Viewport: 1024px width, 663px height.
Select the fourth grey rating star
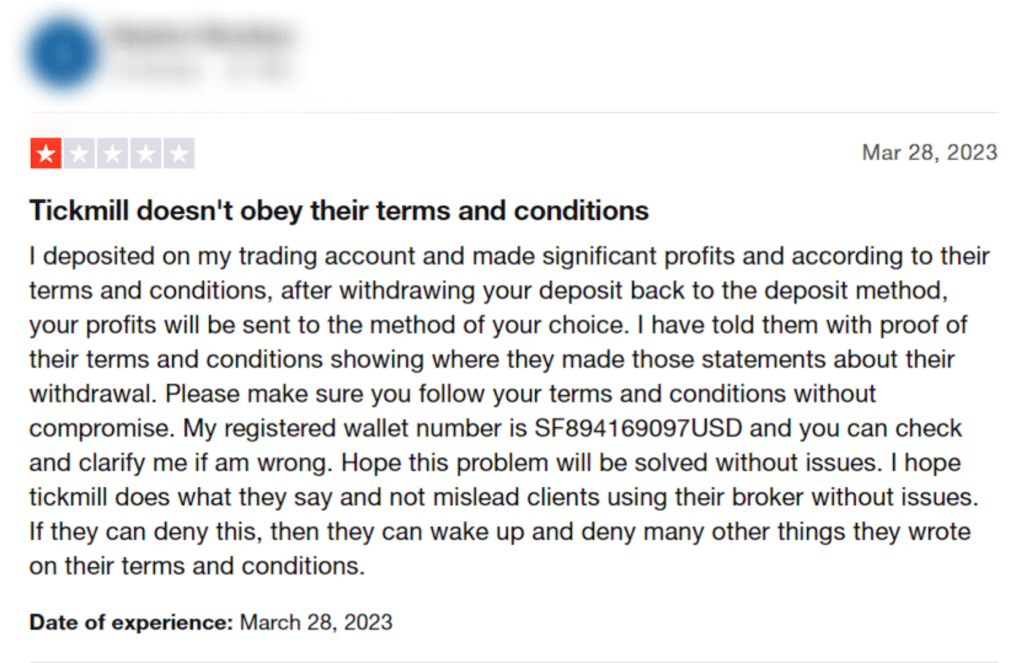pyautogui.click(x=146, y=154)
